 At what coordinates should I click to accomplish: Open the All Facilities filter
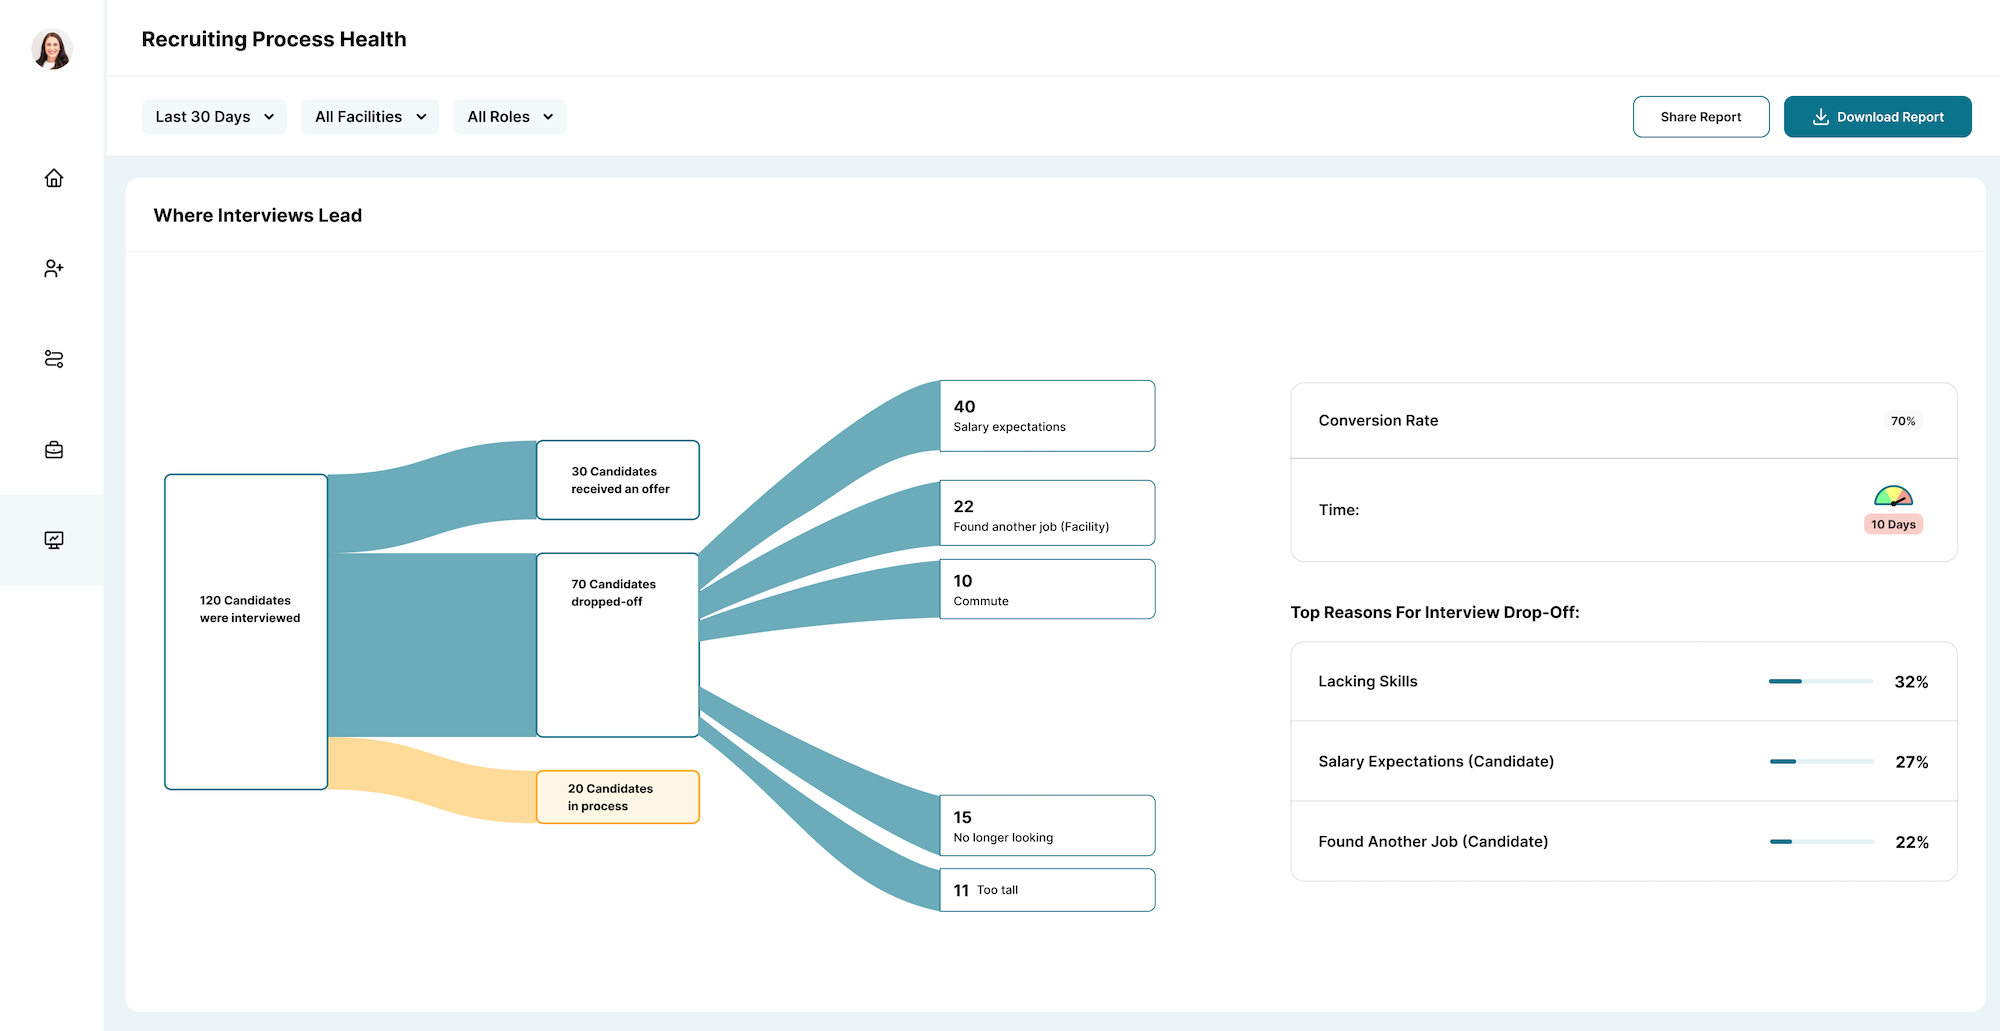[370, 117]
